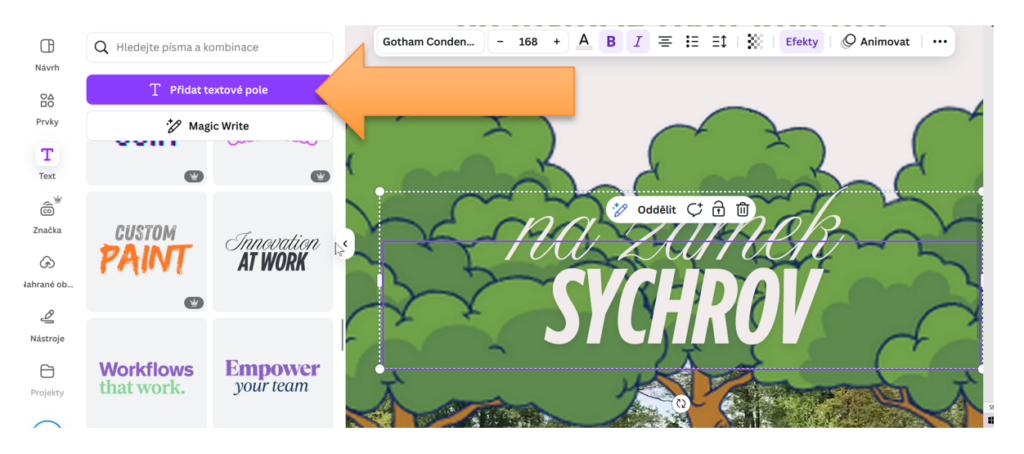1024x454 pixels.
Task: Toggle bold formatting
Action: 611,41
